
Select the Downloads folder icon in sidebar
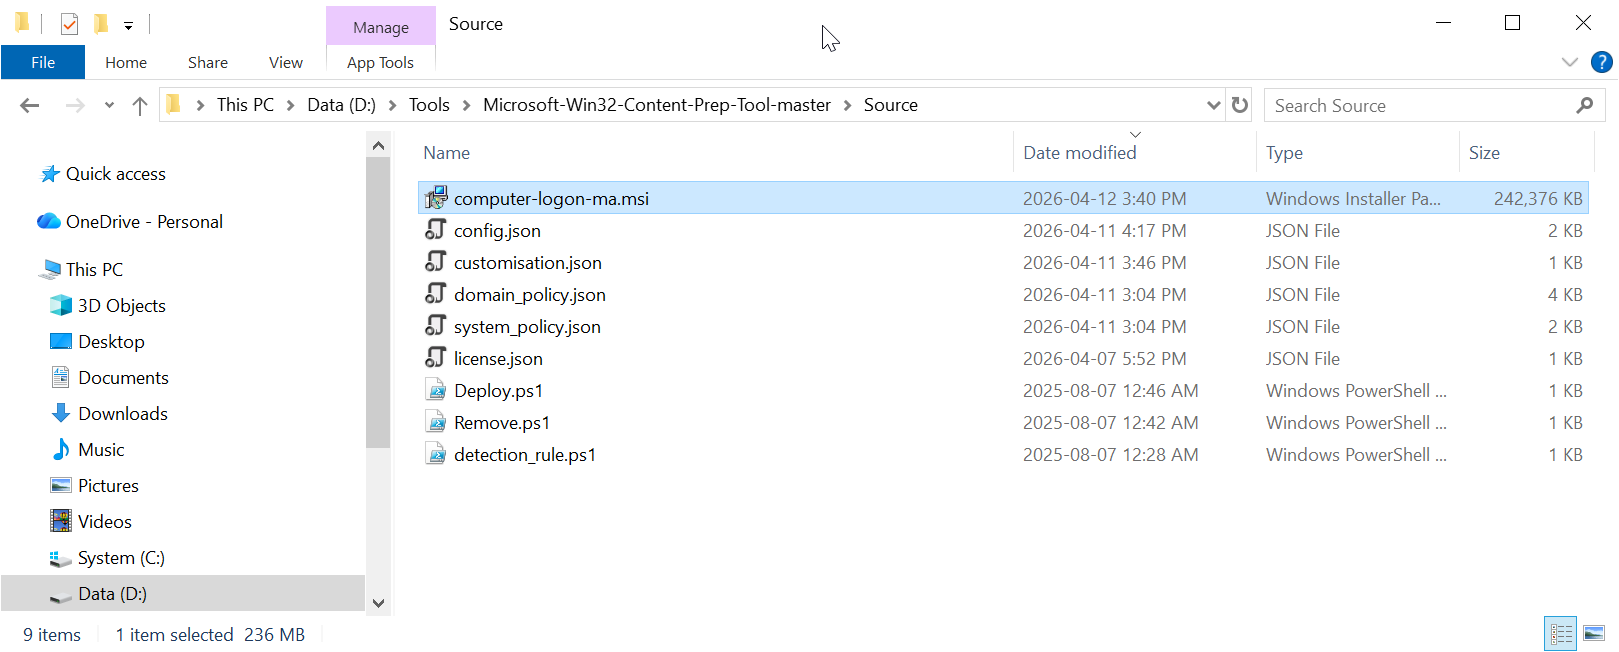click(x=61, y=413)
